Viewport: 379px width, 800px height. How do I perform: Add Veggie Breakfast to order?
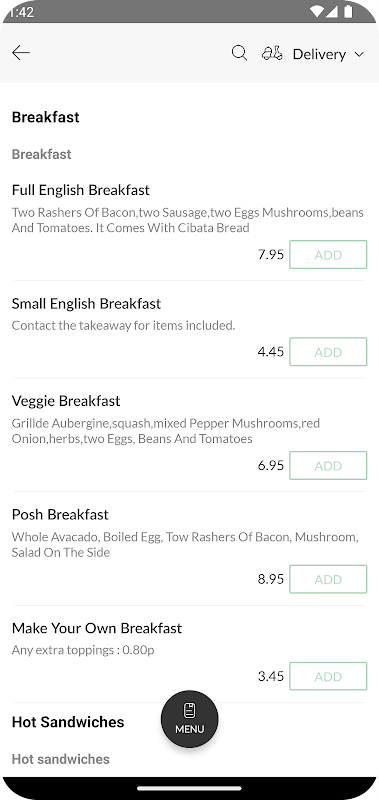[x=328, y=465]
